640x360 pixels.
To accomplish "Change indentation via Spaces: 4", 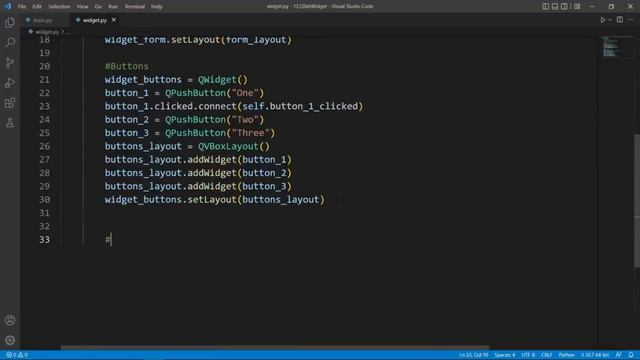I will tap(505, 355).
